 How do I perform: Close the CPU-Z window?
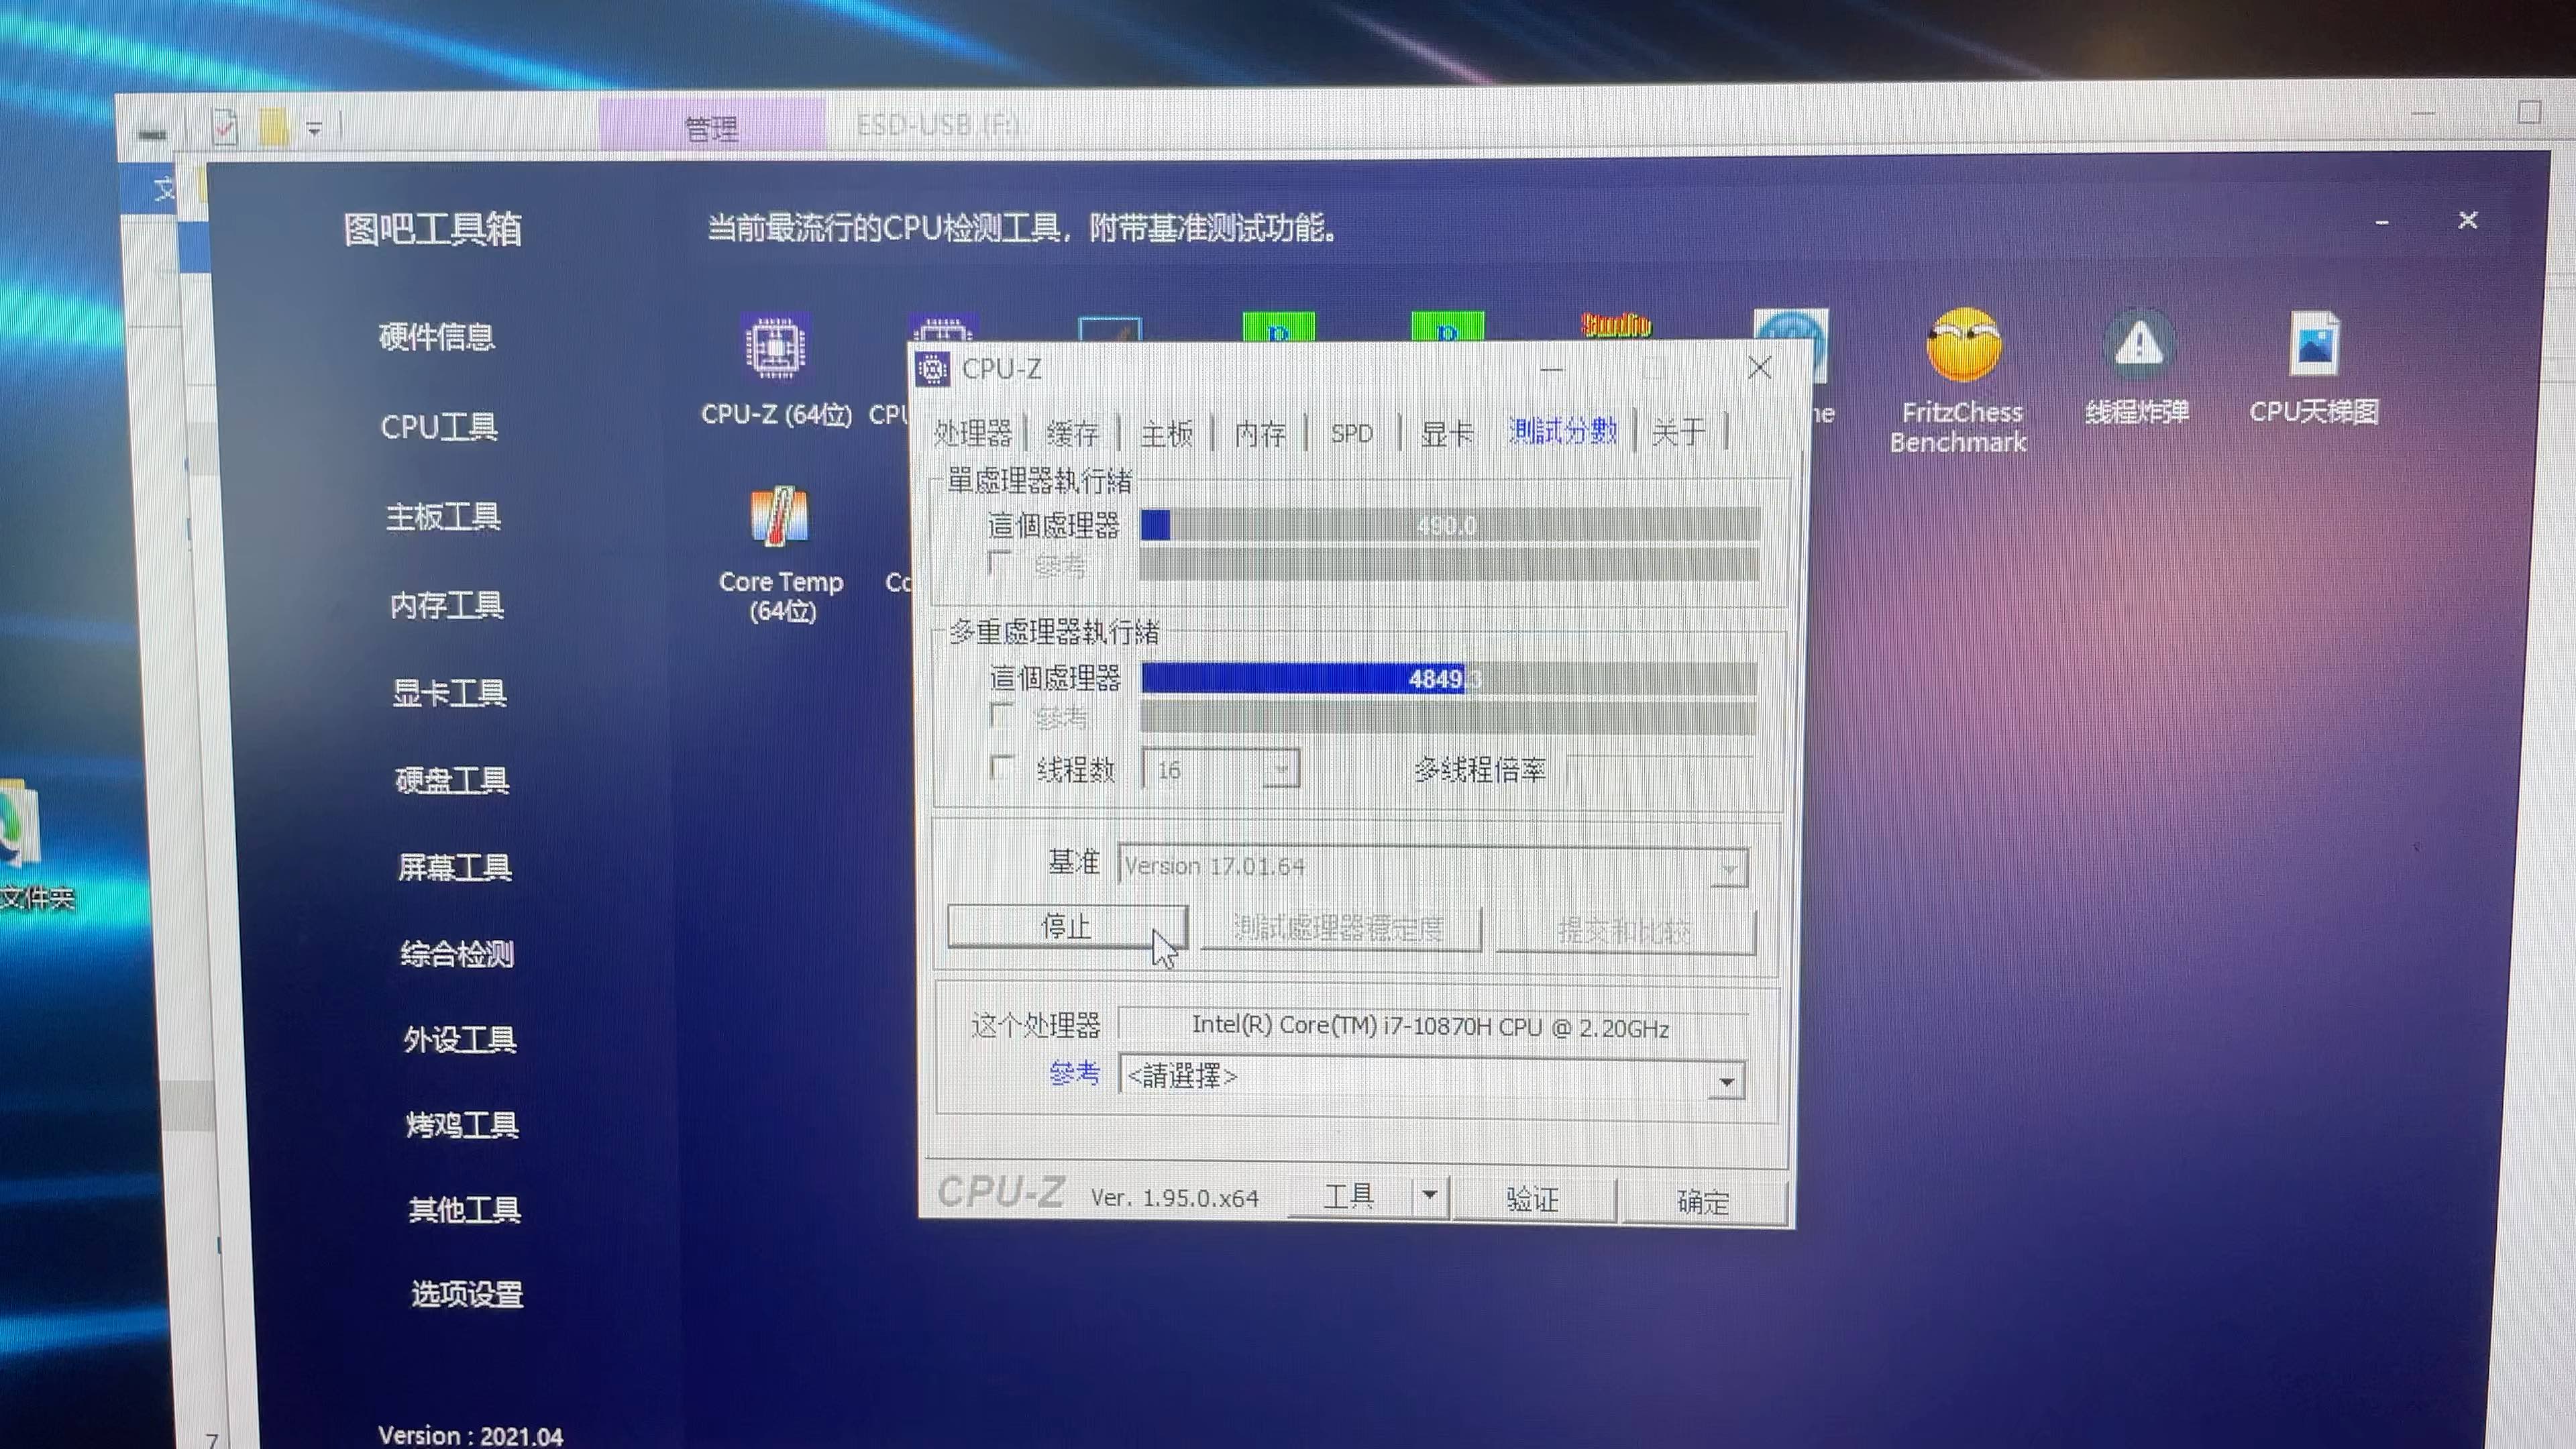pyautogui.click(x=1760, y=368)
